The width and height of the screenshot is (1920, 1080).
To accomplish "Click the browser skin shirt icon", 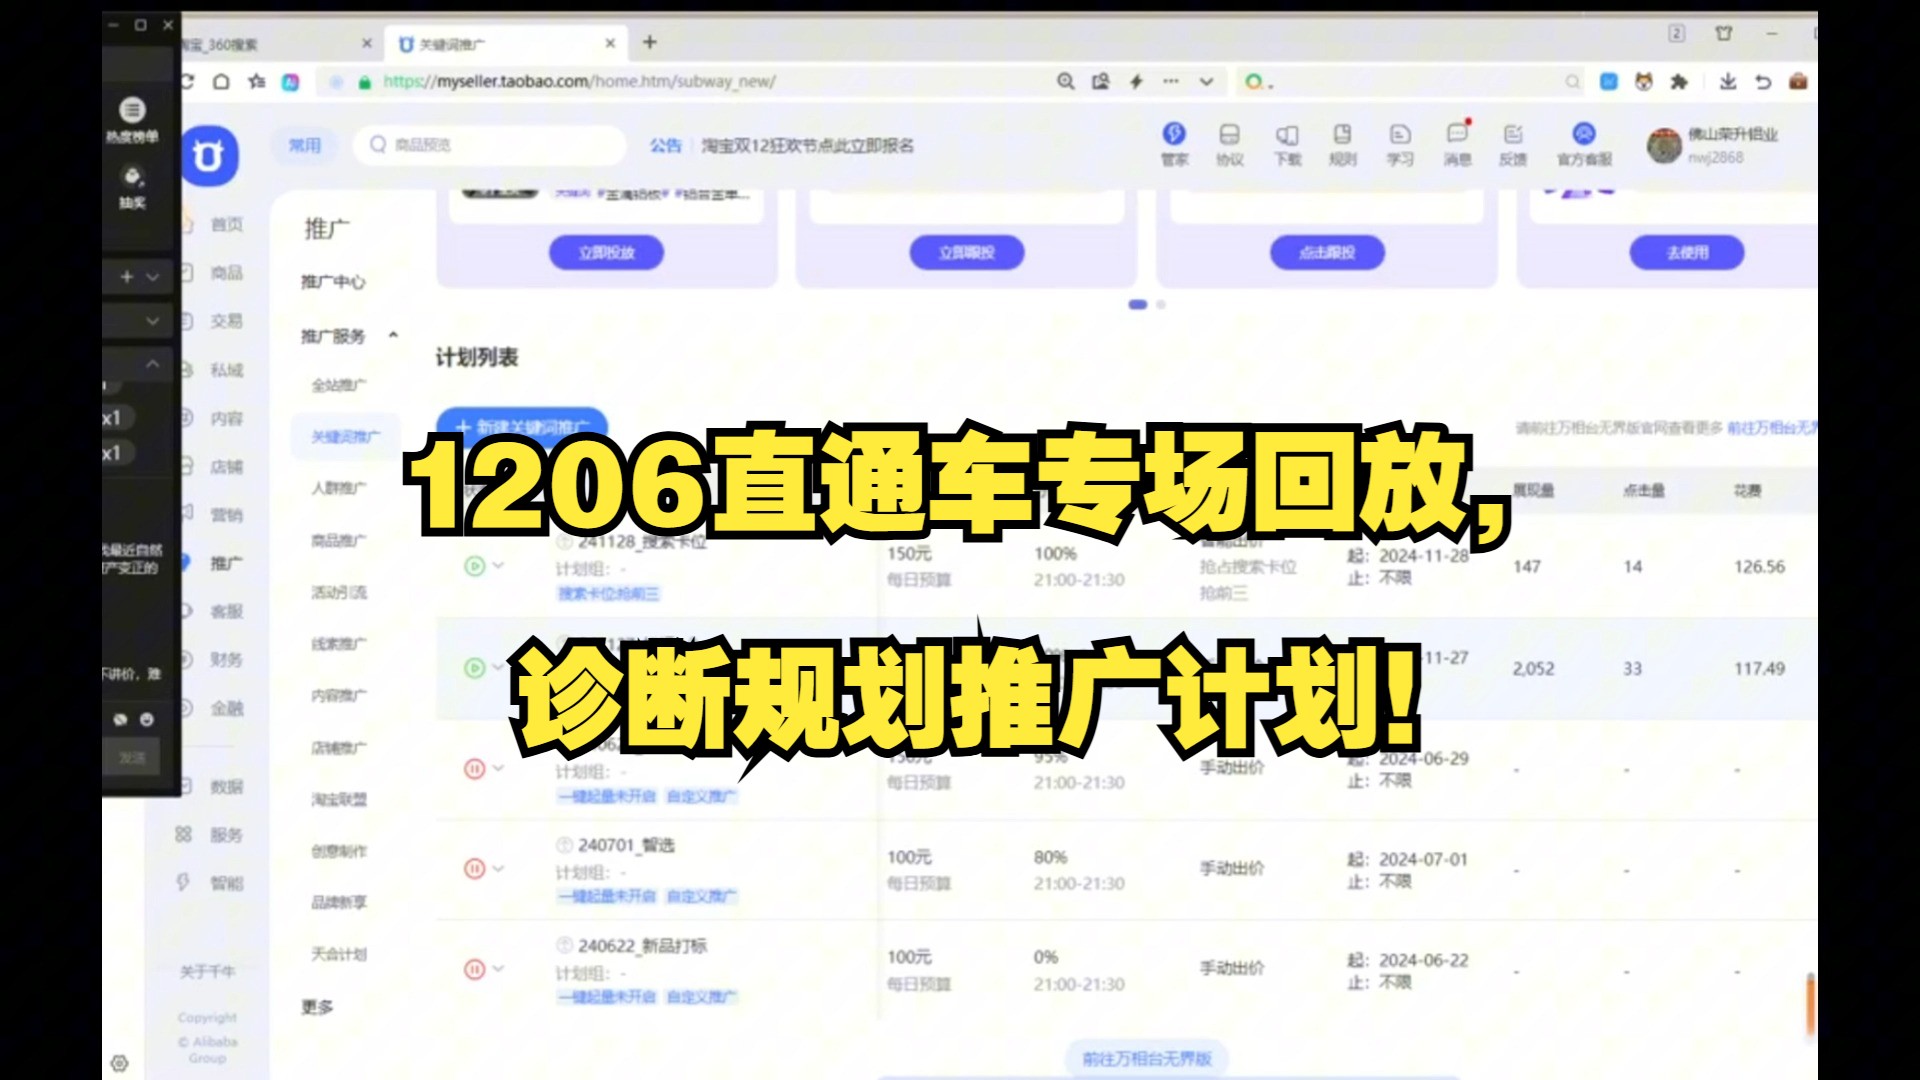I will (x=1724, y=34).
